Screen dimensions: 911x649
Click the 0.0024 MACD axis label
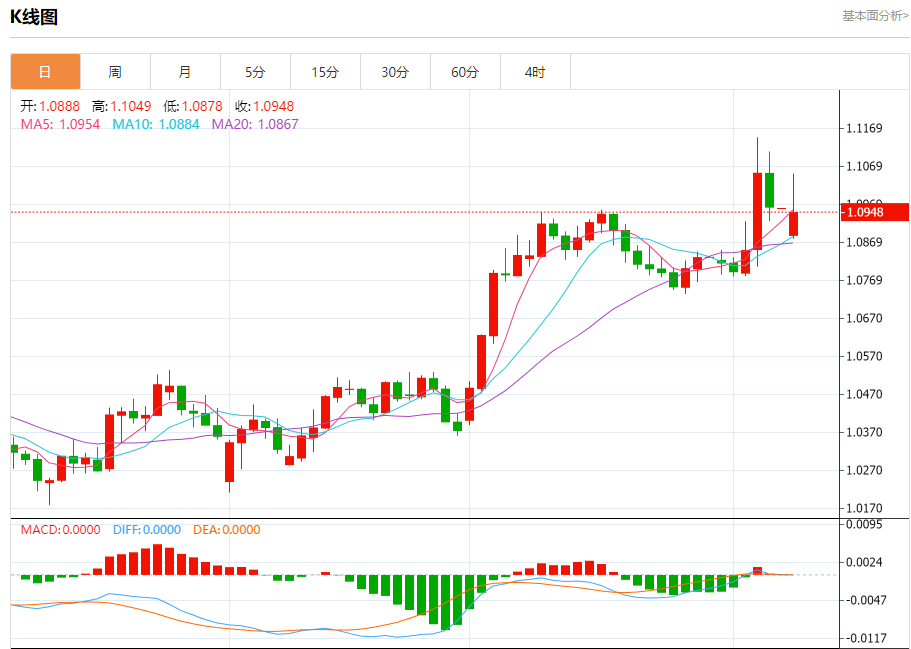coord(865,562)
